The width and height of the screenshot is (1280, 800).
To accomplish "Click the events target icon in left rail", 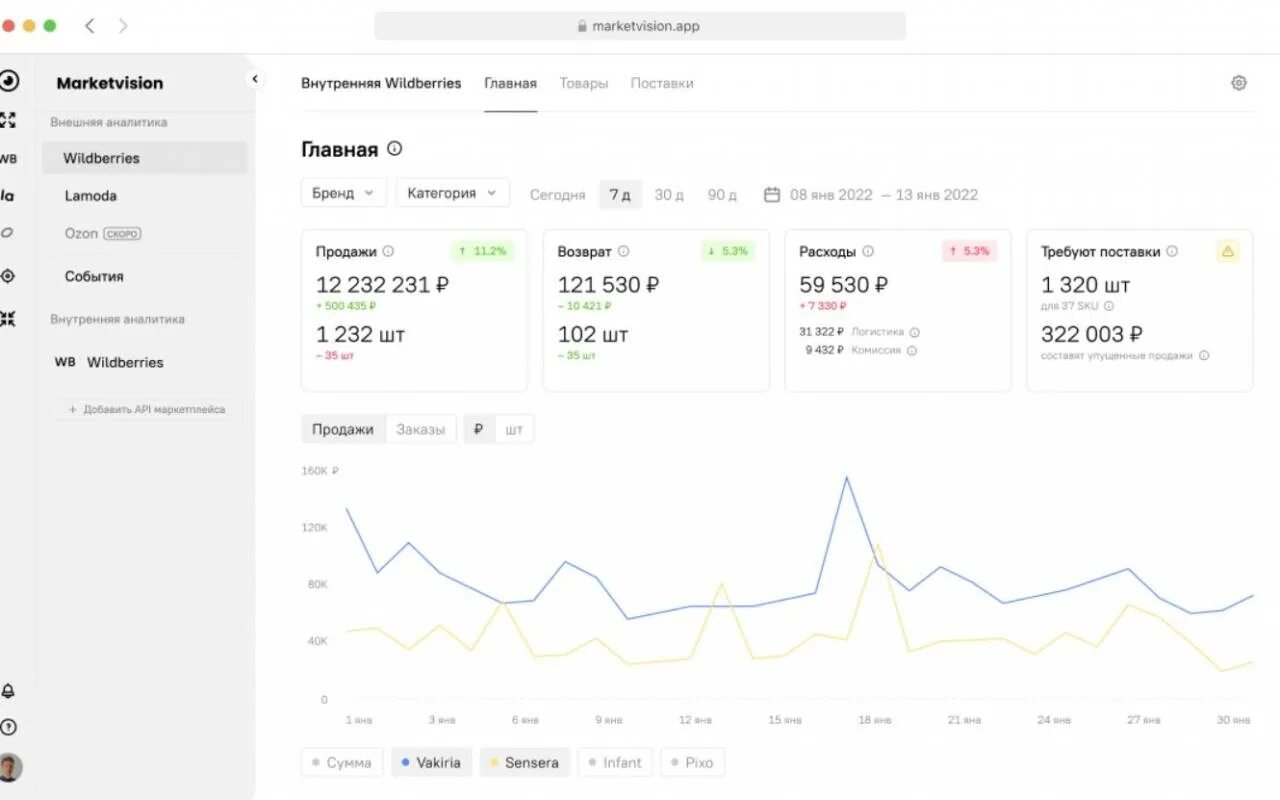I will (x=8, y=276).
